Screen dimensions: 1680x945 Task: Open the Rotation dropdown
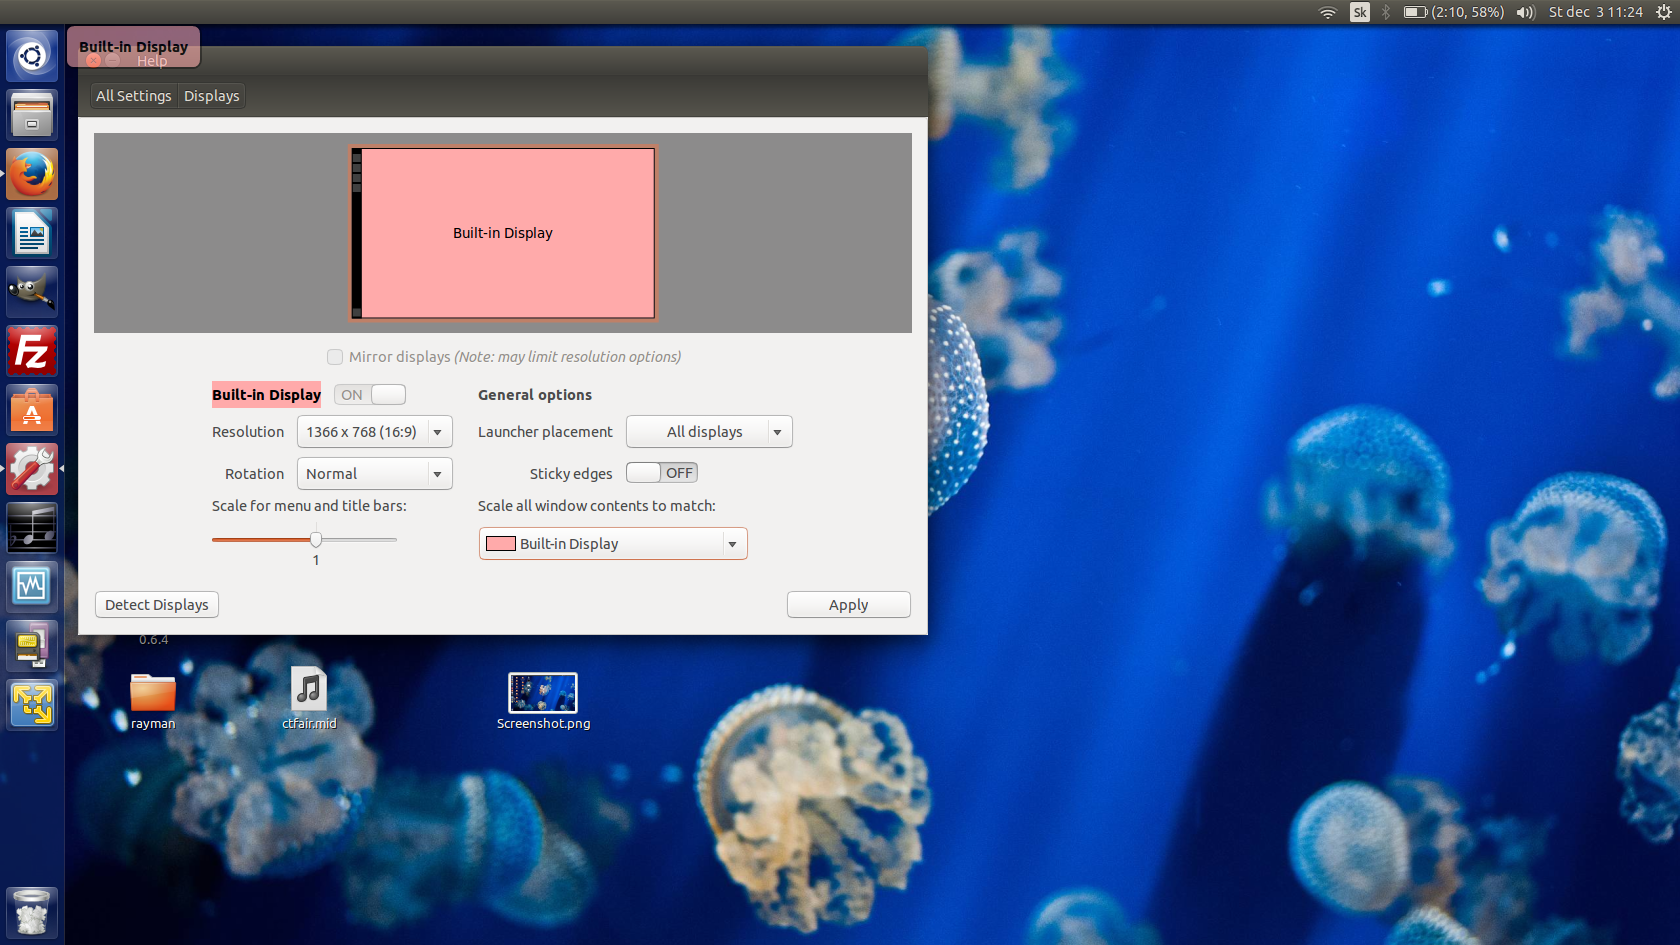(375, 474)
